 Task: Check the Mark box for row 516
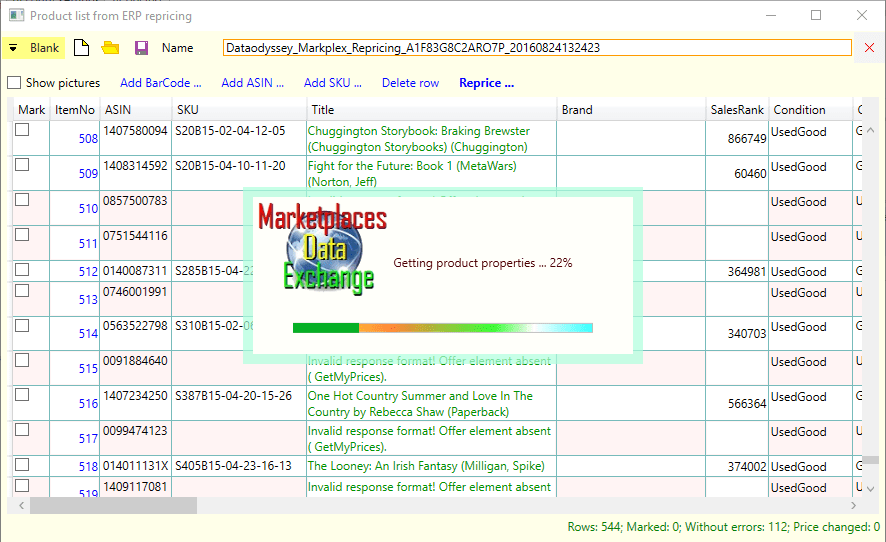click(x=22, y=395)
